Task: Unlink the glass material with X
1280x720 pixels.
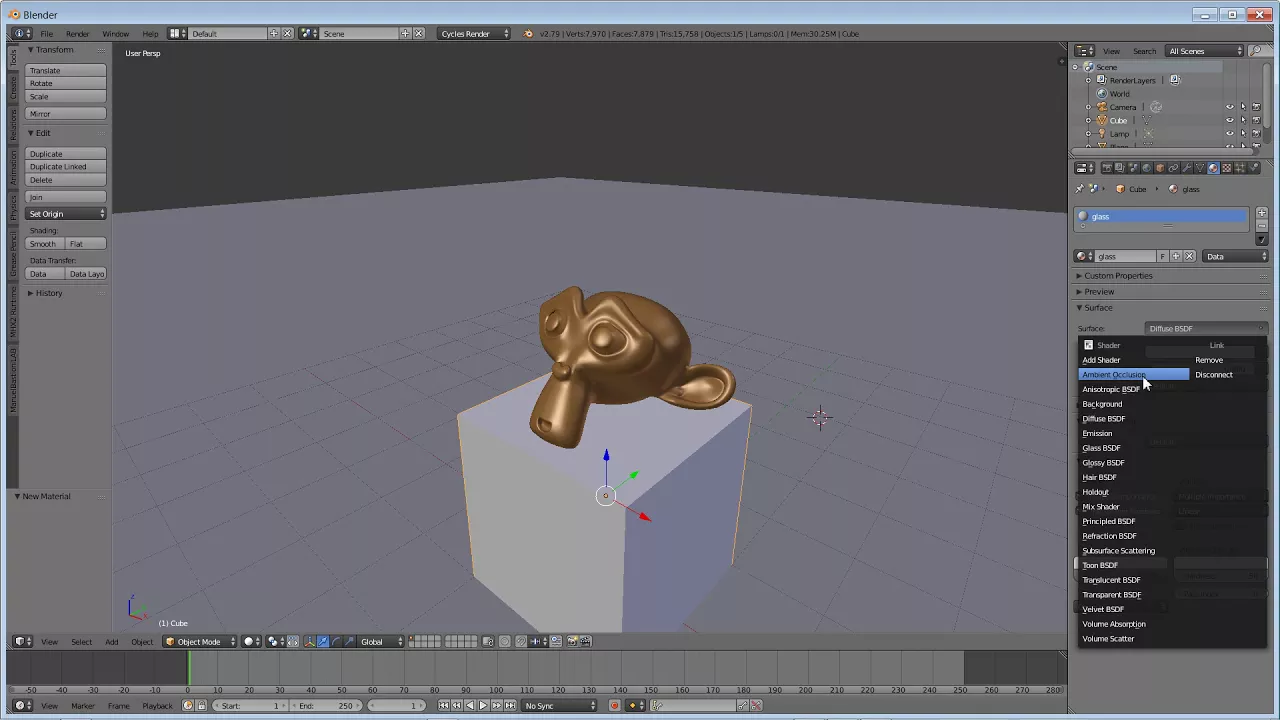Action: 1189,256
